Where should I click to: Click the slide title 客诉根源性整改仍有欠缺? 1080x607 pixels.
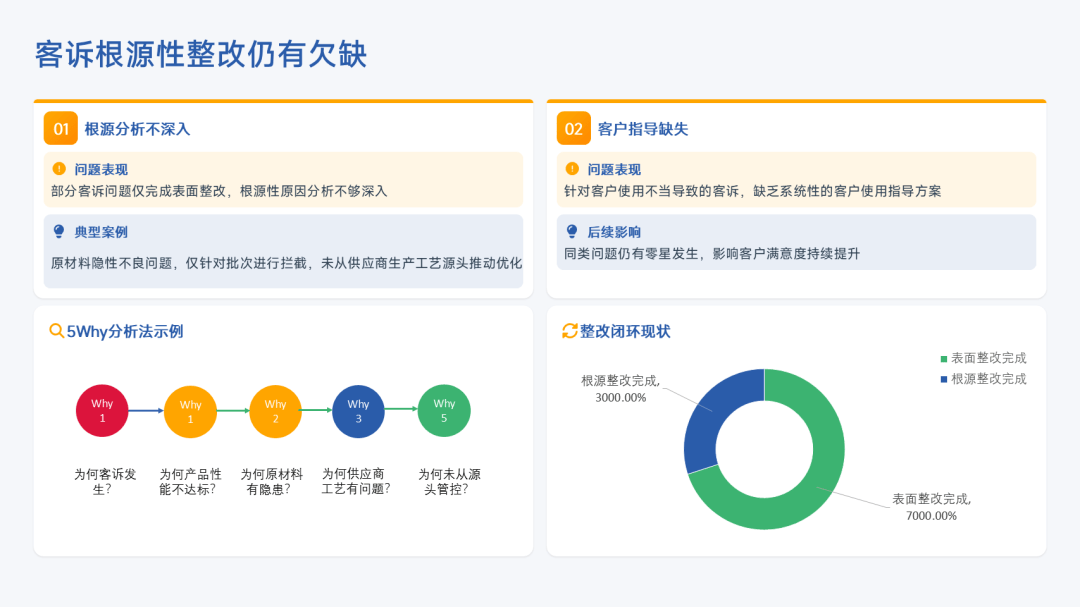coord(201,54)
